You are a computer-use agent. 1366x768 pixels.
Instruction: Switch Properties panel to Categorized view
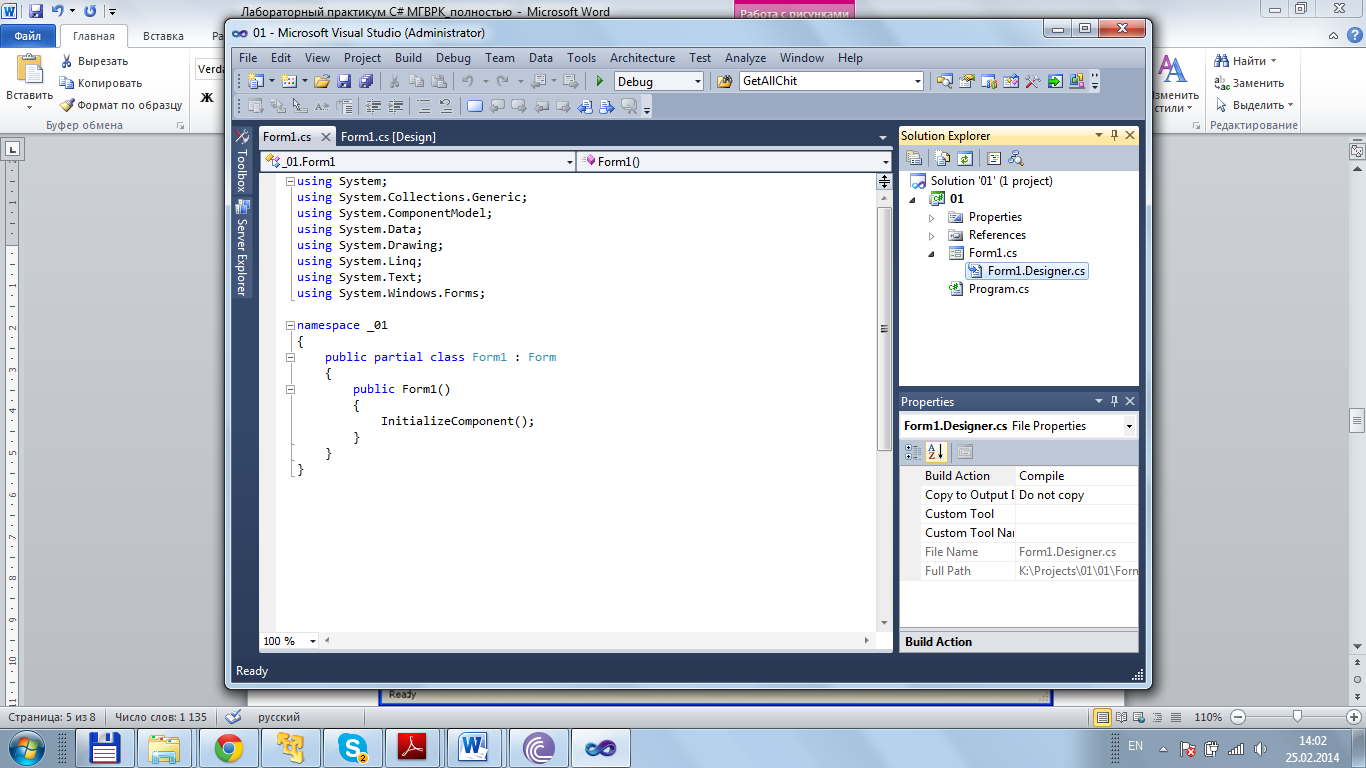coord(914,452)
